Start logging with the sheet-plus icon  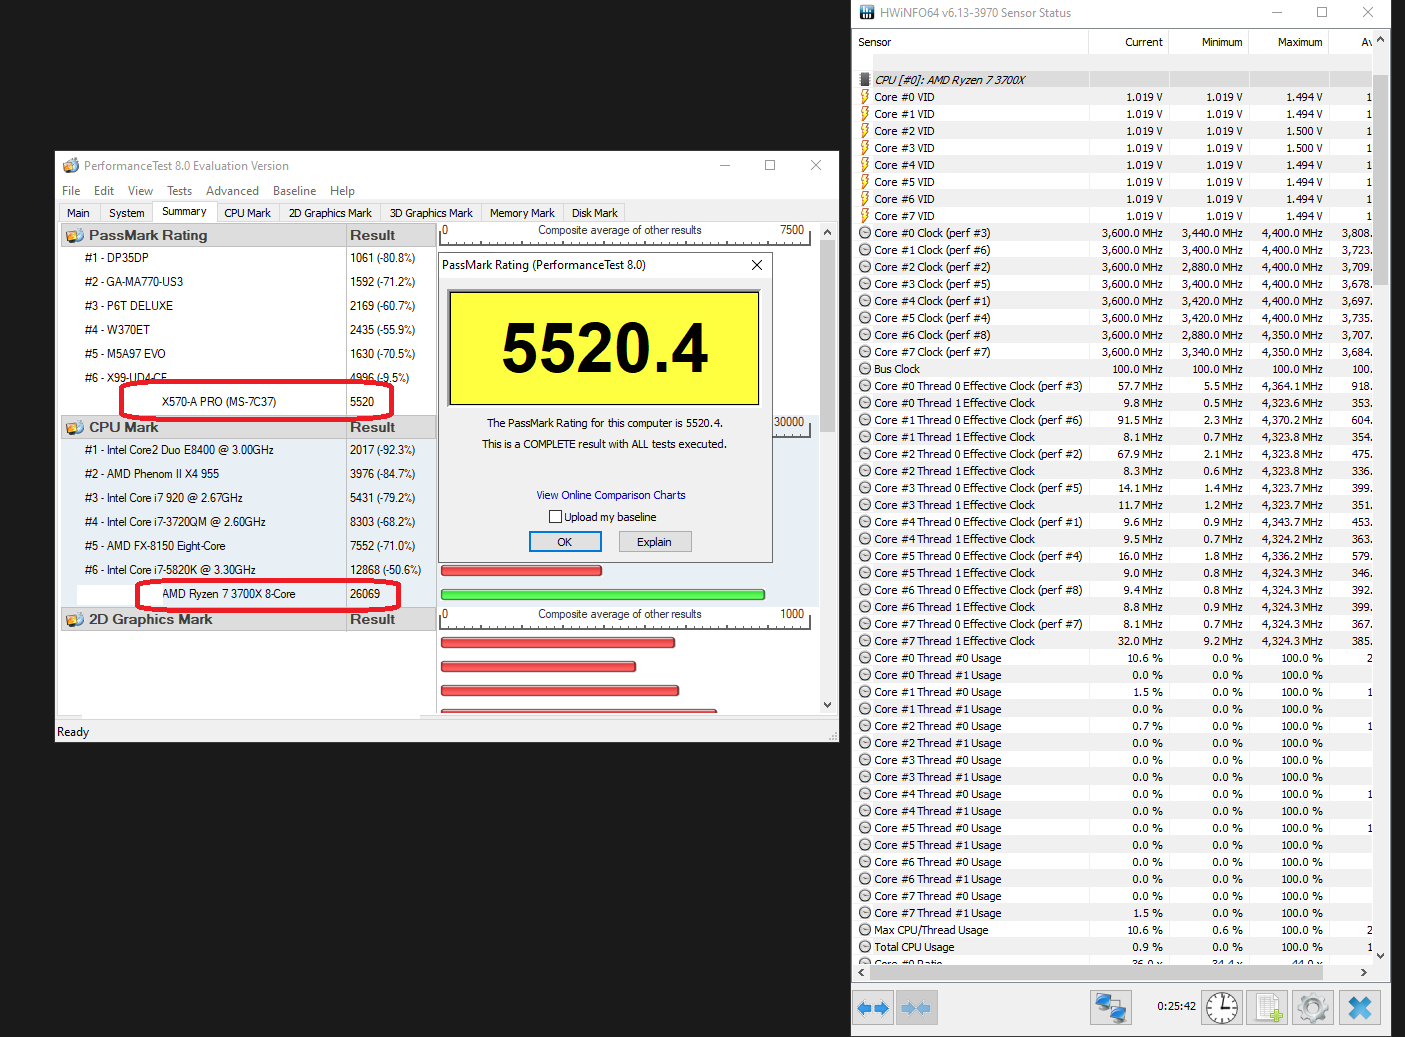(x=1268, y=1008)
